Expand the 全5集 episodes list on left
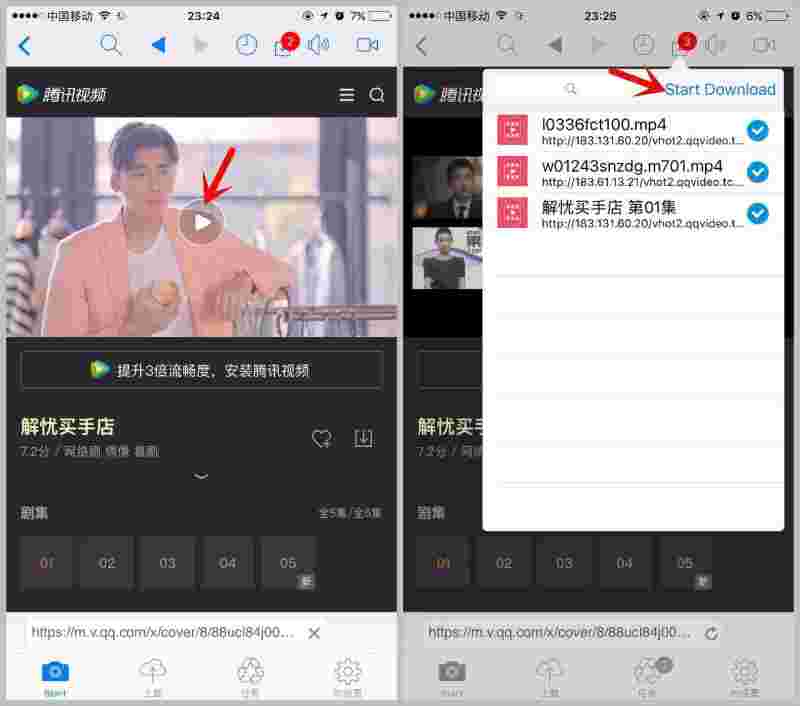 pos(349,513)
